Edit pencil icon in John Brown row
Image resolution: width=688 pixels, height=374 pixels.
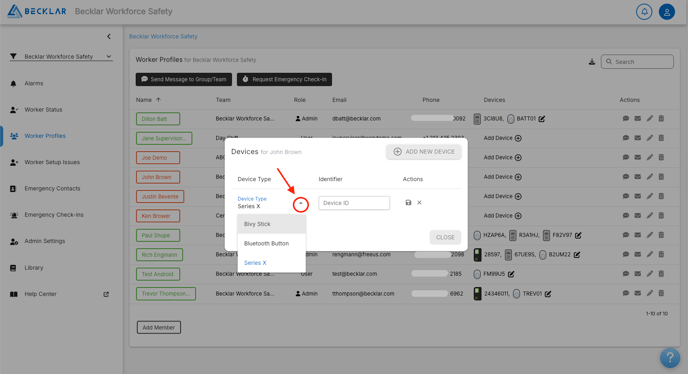tap(649, 176)
